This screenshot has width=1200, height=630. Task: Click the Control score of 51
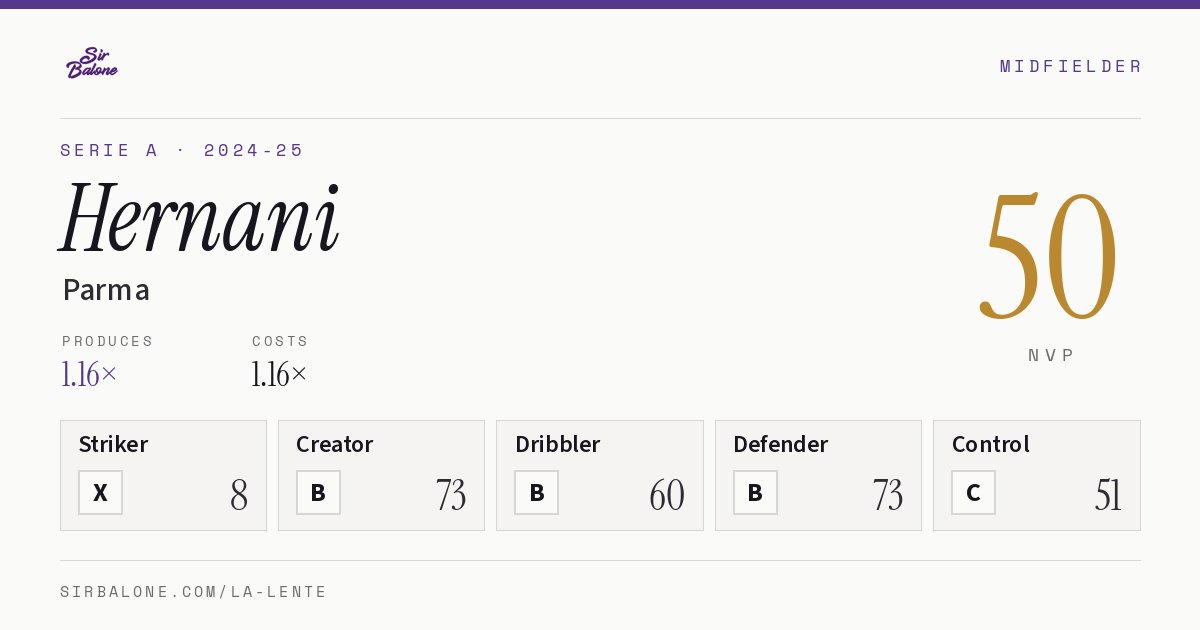(x=1108, y=495)
